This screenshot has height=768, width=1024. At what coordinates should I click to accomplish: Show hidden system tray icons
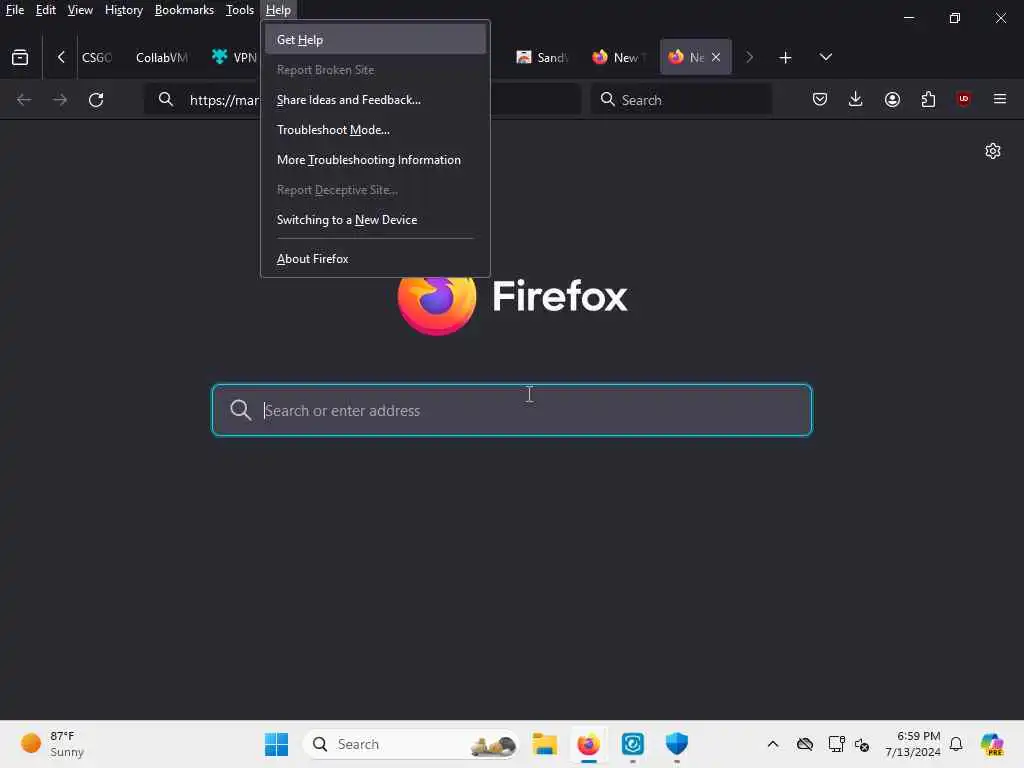(x=773, y=744)
